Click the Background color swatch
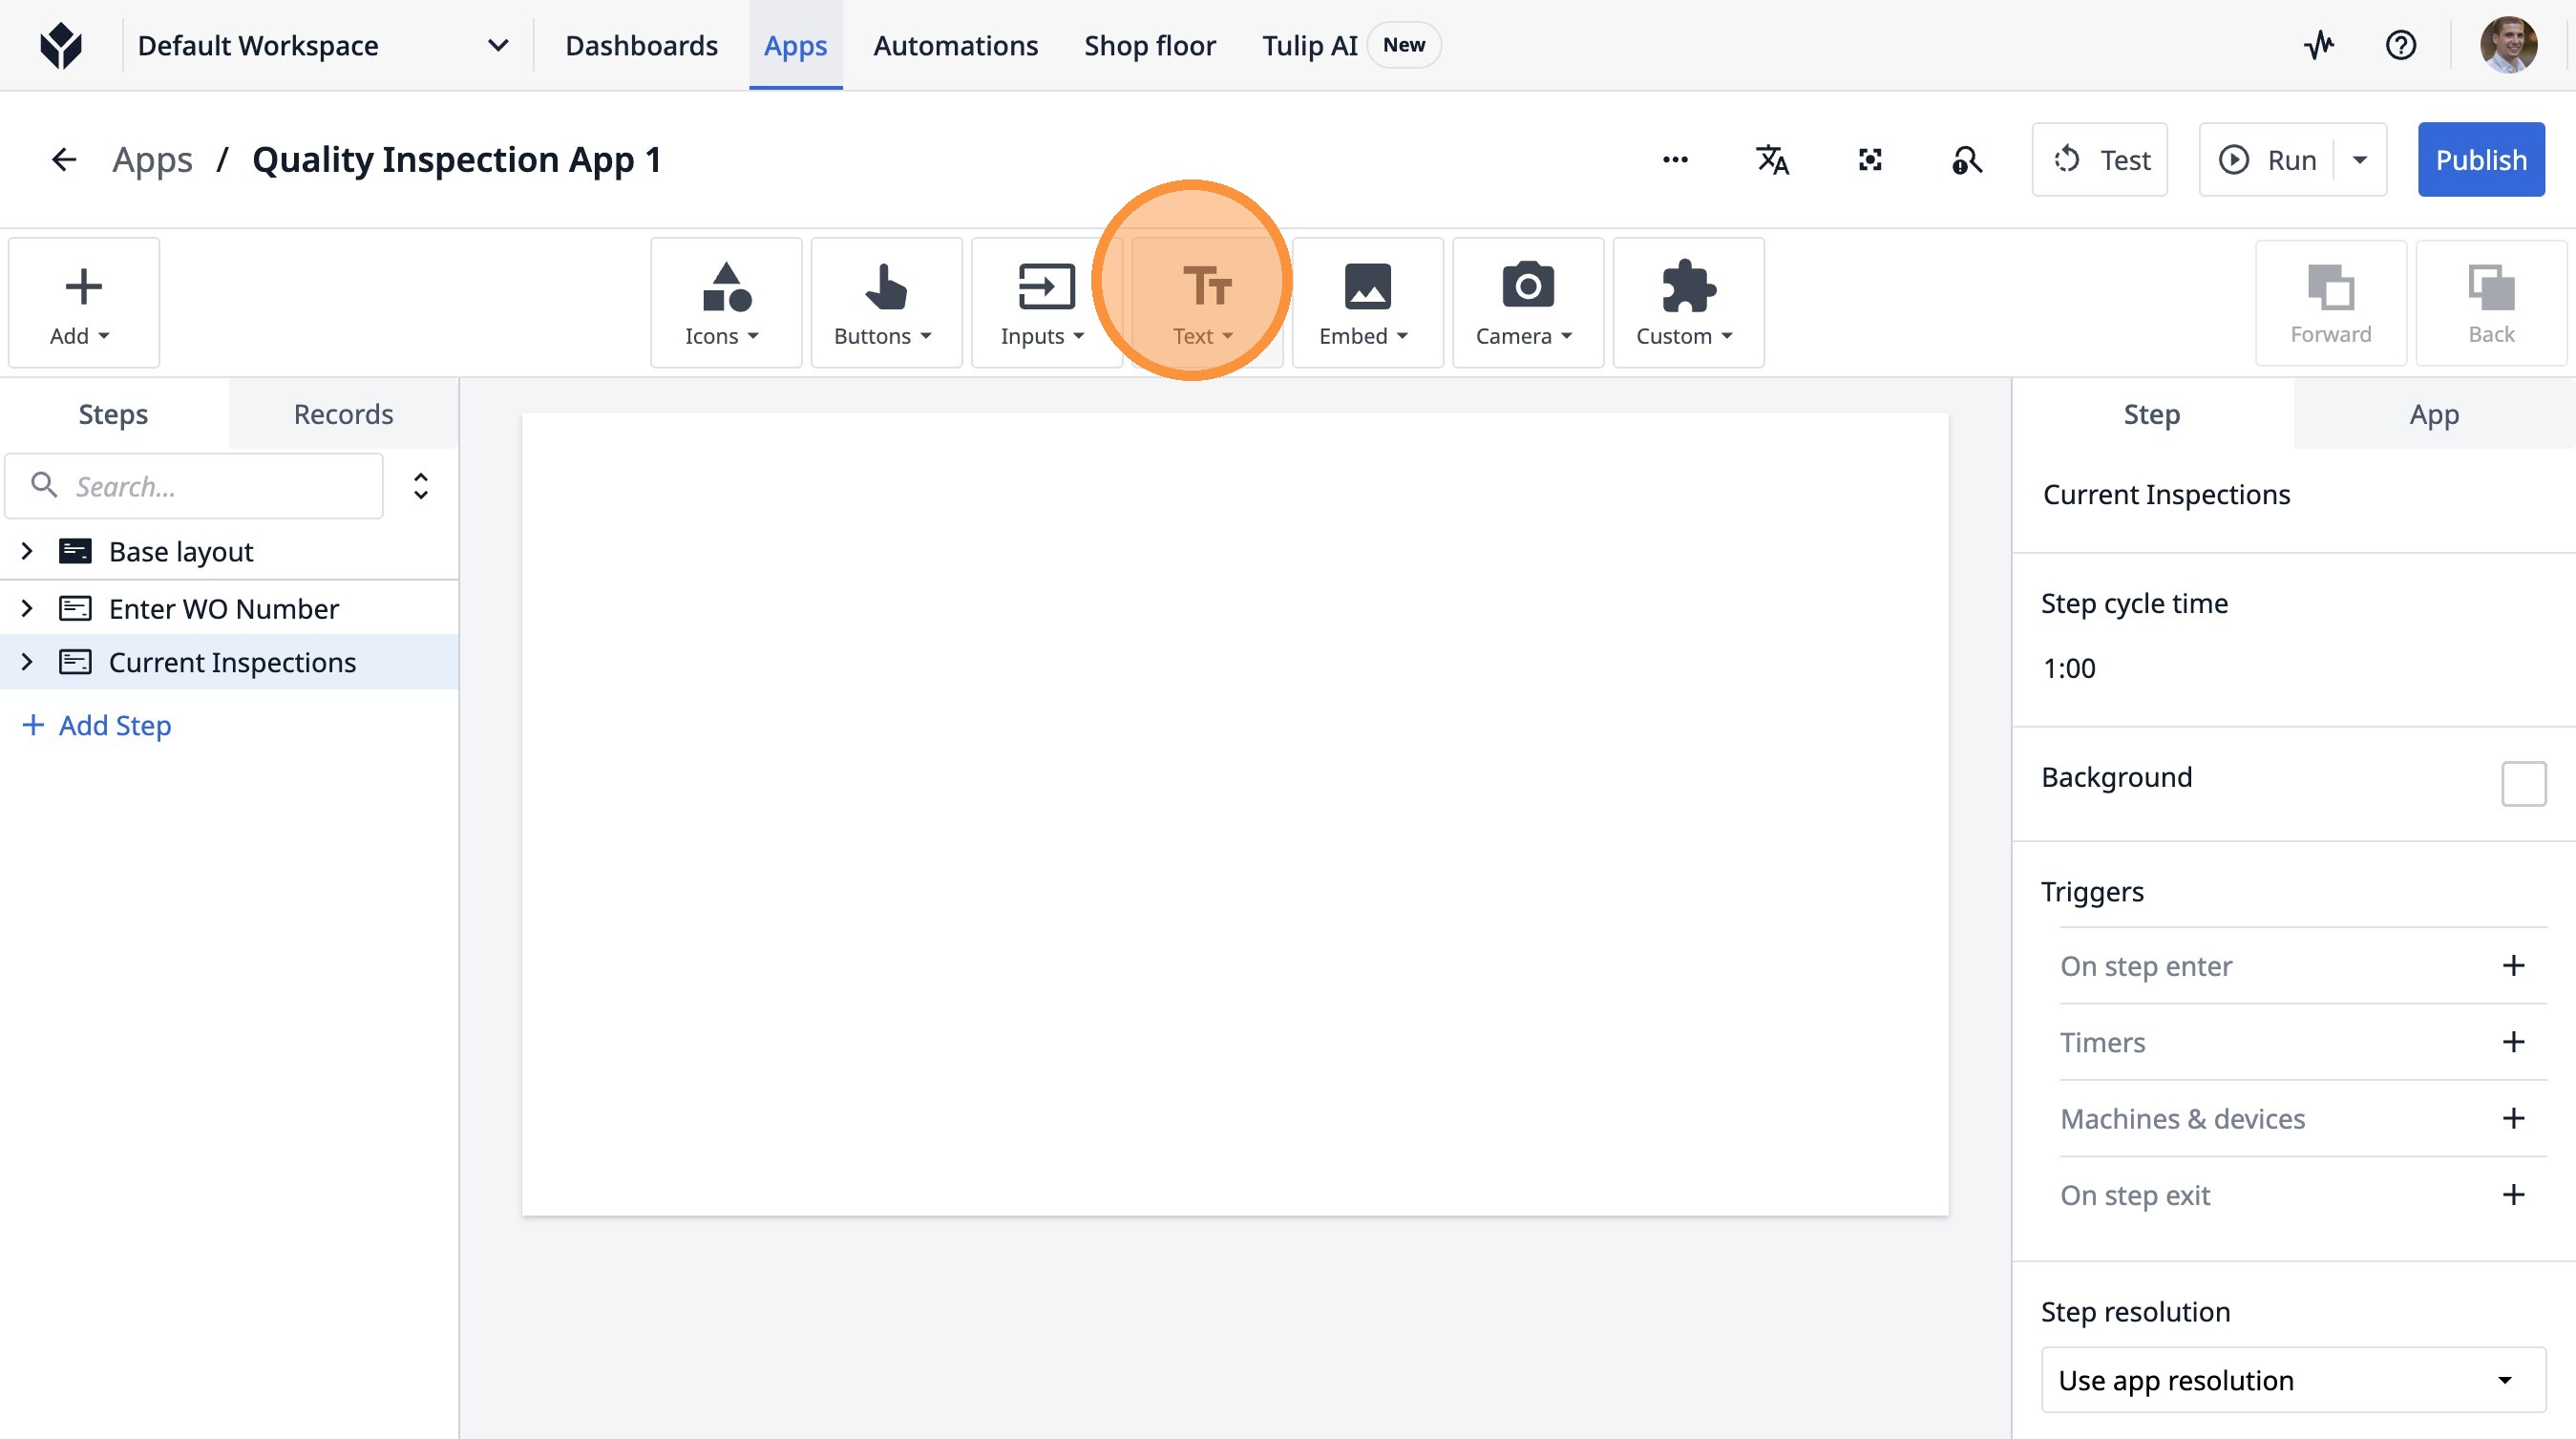Image resolution: width=2576 pixels, height=1439 pixels. pos(2522,783)
